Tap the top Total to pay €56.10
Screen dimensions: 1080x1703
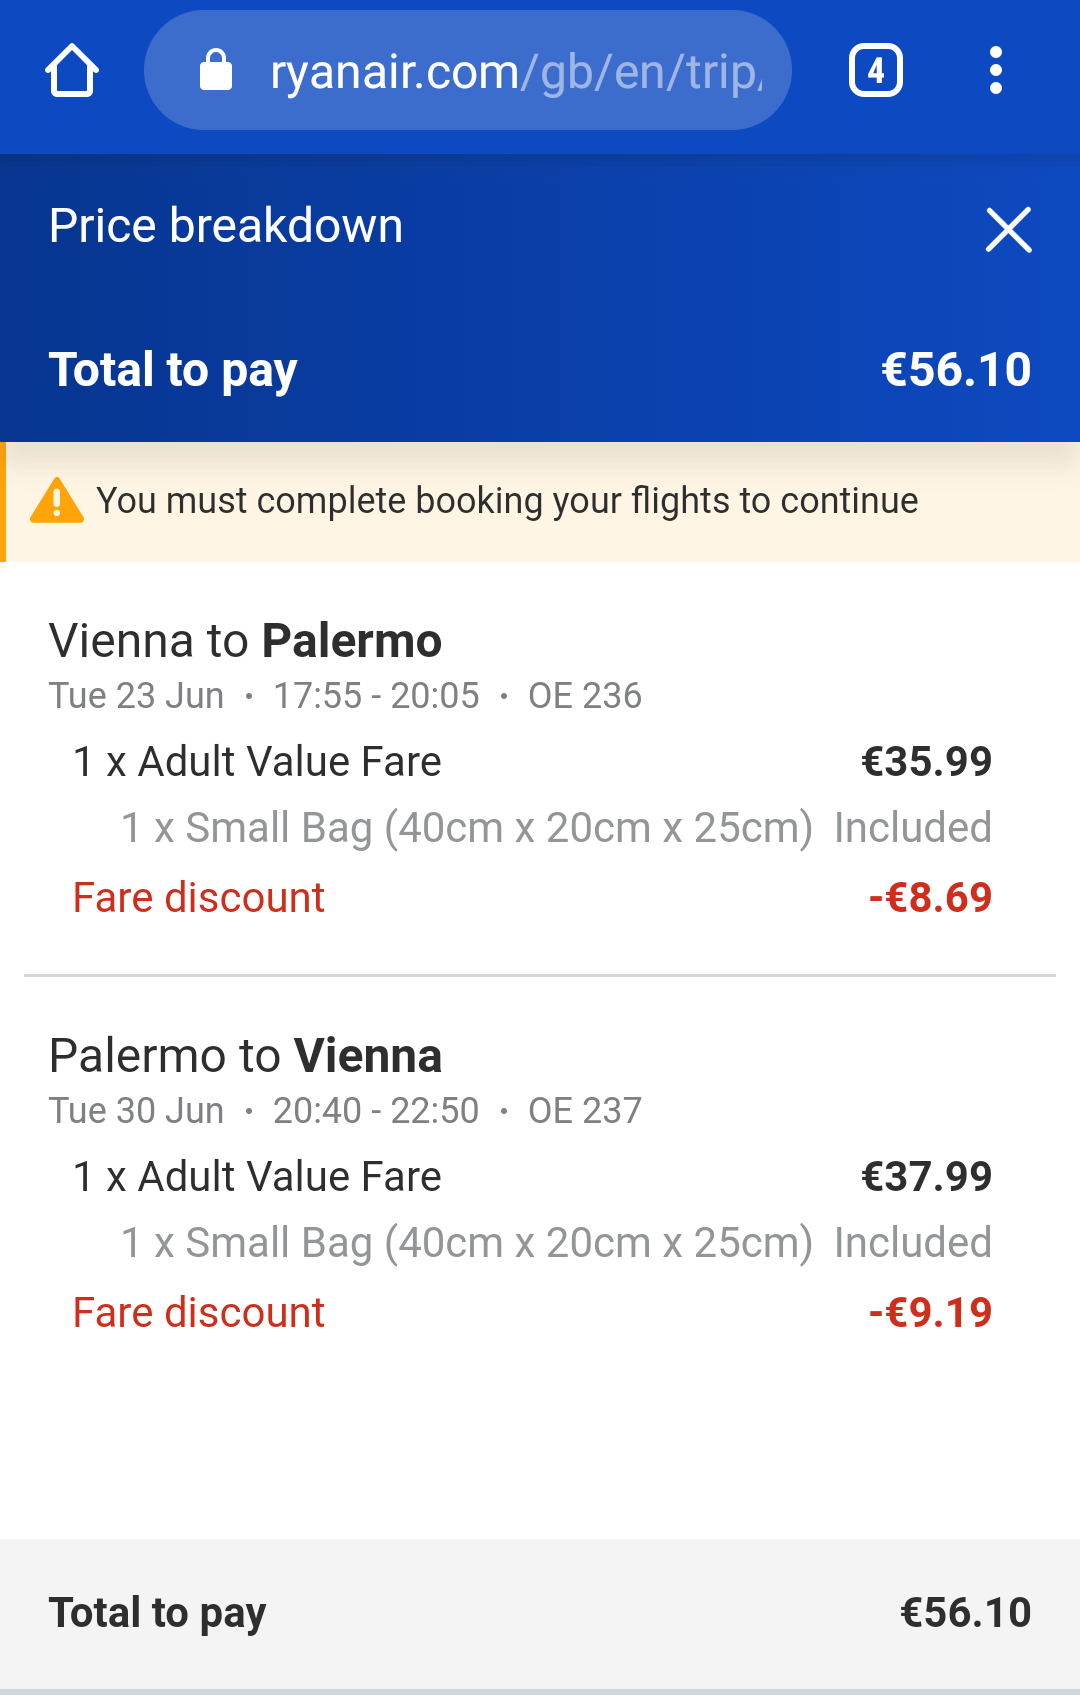540,370
